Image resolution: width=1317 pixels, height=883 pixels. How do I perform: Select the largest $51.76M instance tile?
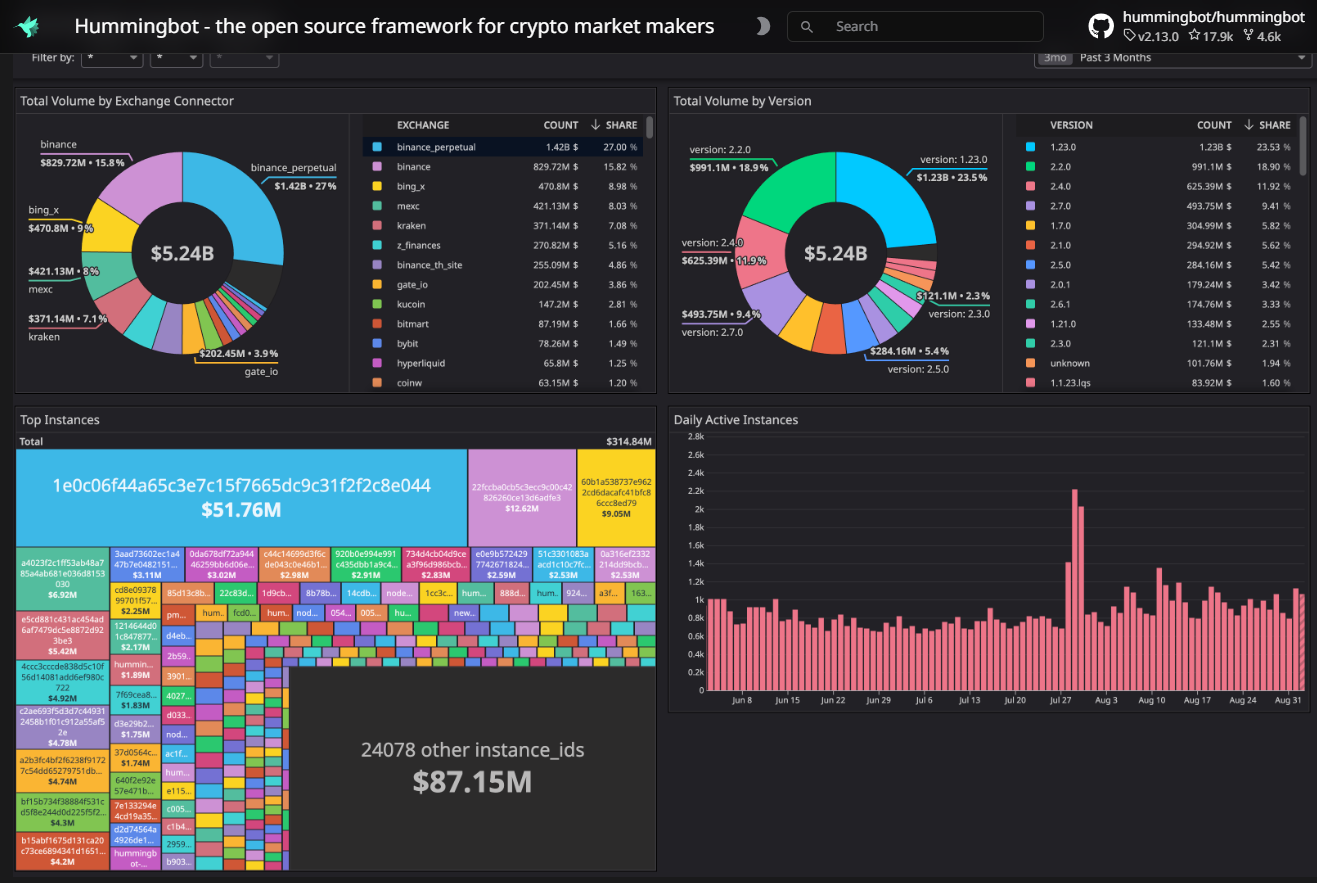pos(241,497)
